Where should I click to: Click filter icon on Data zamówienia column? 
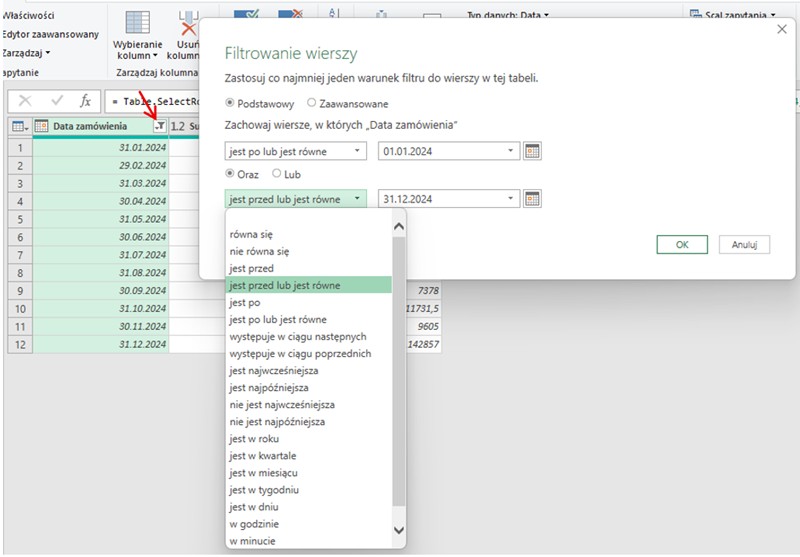[160, 126]
